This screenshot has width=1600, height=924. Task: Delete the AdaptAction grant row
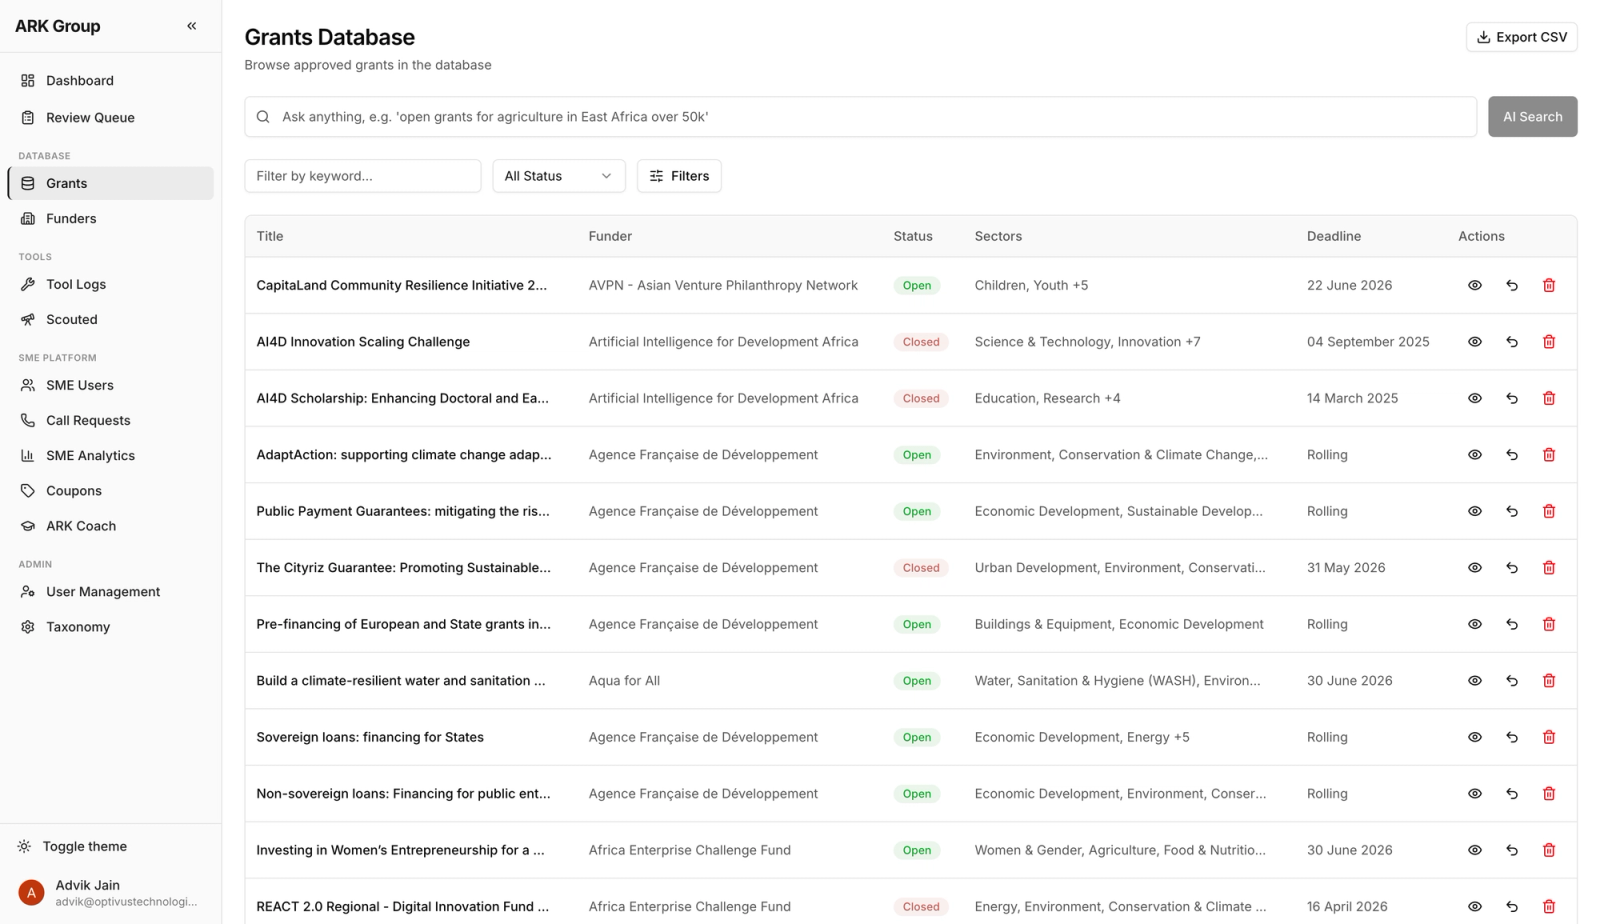[x=1548, y=455]
